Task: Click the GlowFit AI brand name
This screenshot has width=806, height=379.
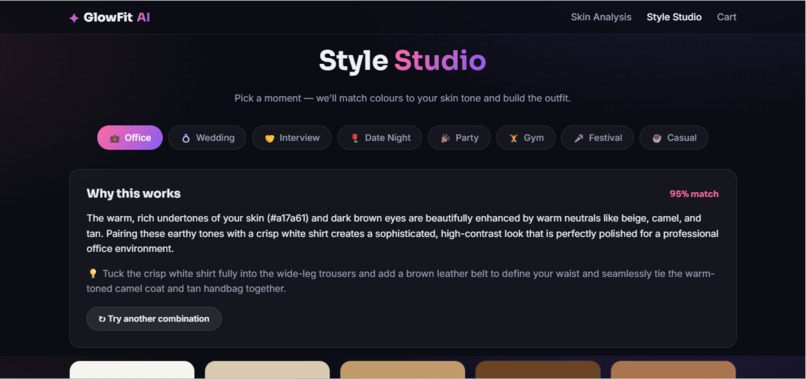Action: click(117, 17)
